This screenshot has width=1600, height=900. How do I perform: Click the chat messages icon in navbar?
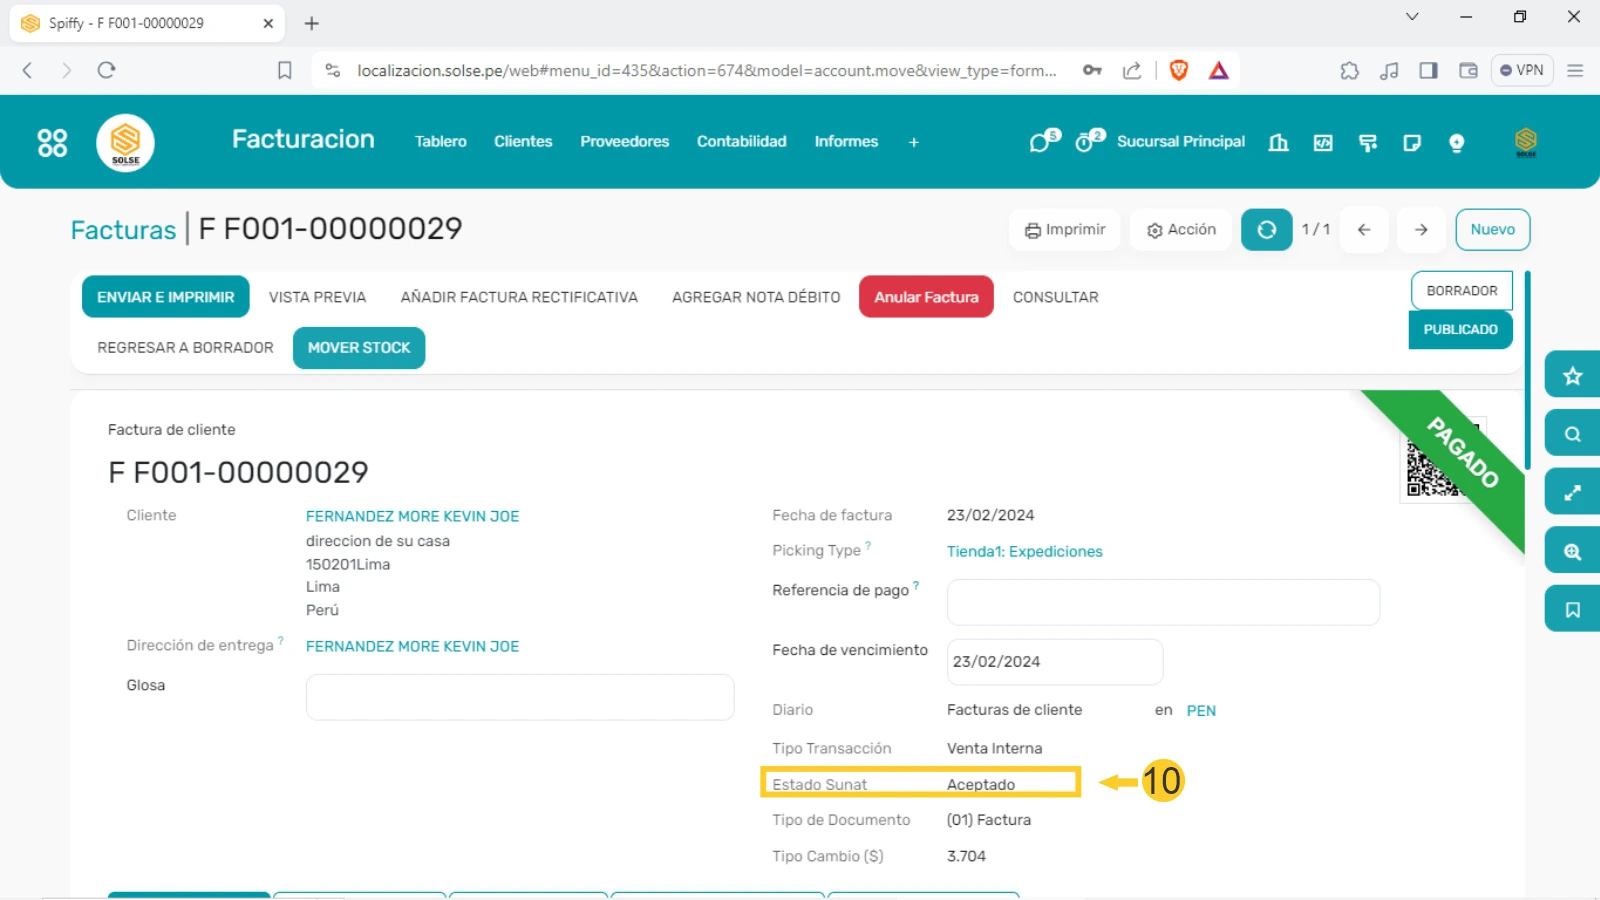point(1041,143)
